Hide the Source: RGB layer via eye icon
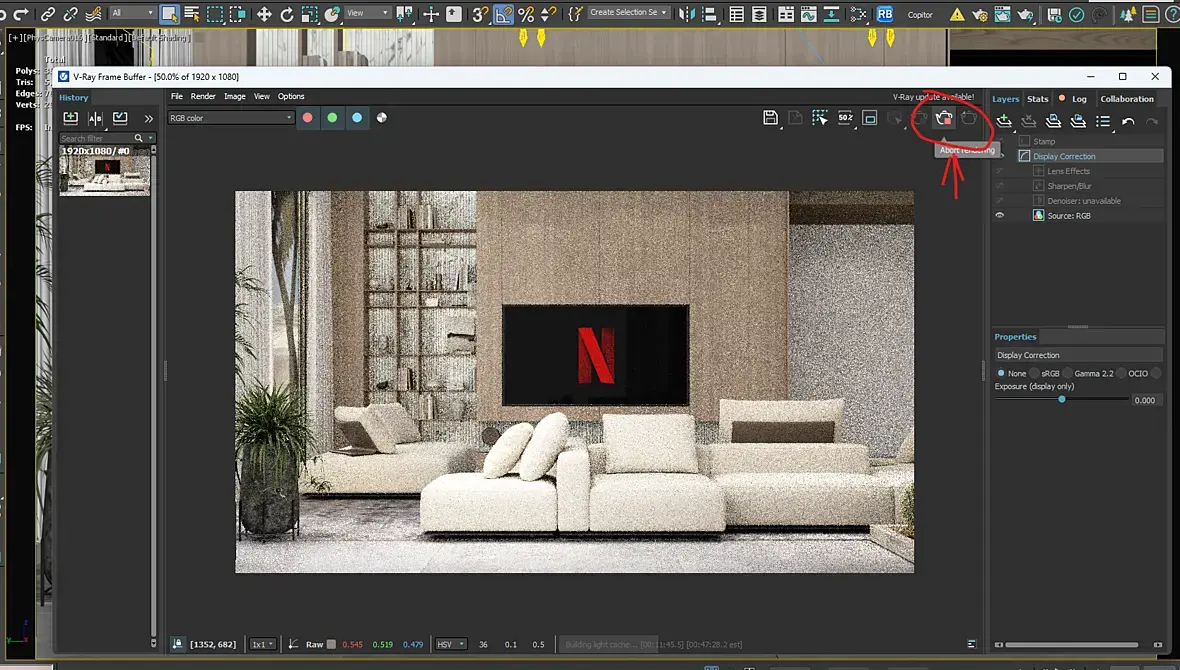The height and width of the screenshot is (670, 1180). click(x=999, y=215)
